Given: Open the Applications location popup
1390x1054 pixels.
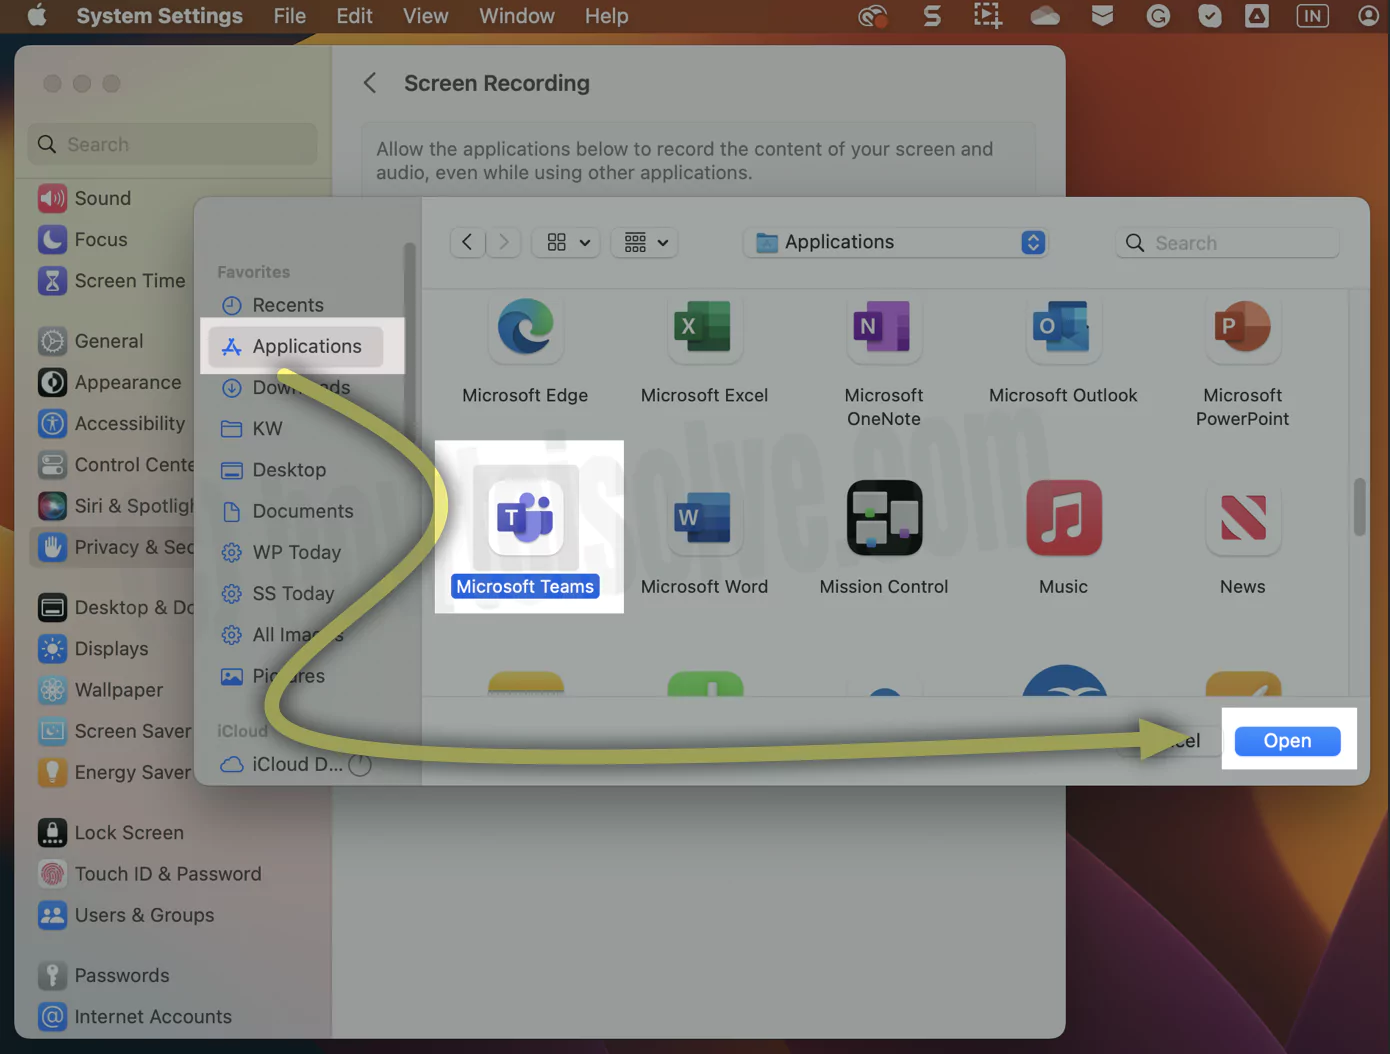Looking at the screenshot, I should tap(896, 242).
